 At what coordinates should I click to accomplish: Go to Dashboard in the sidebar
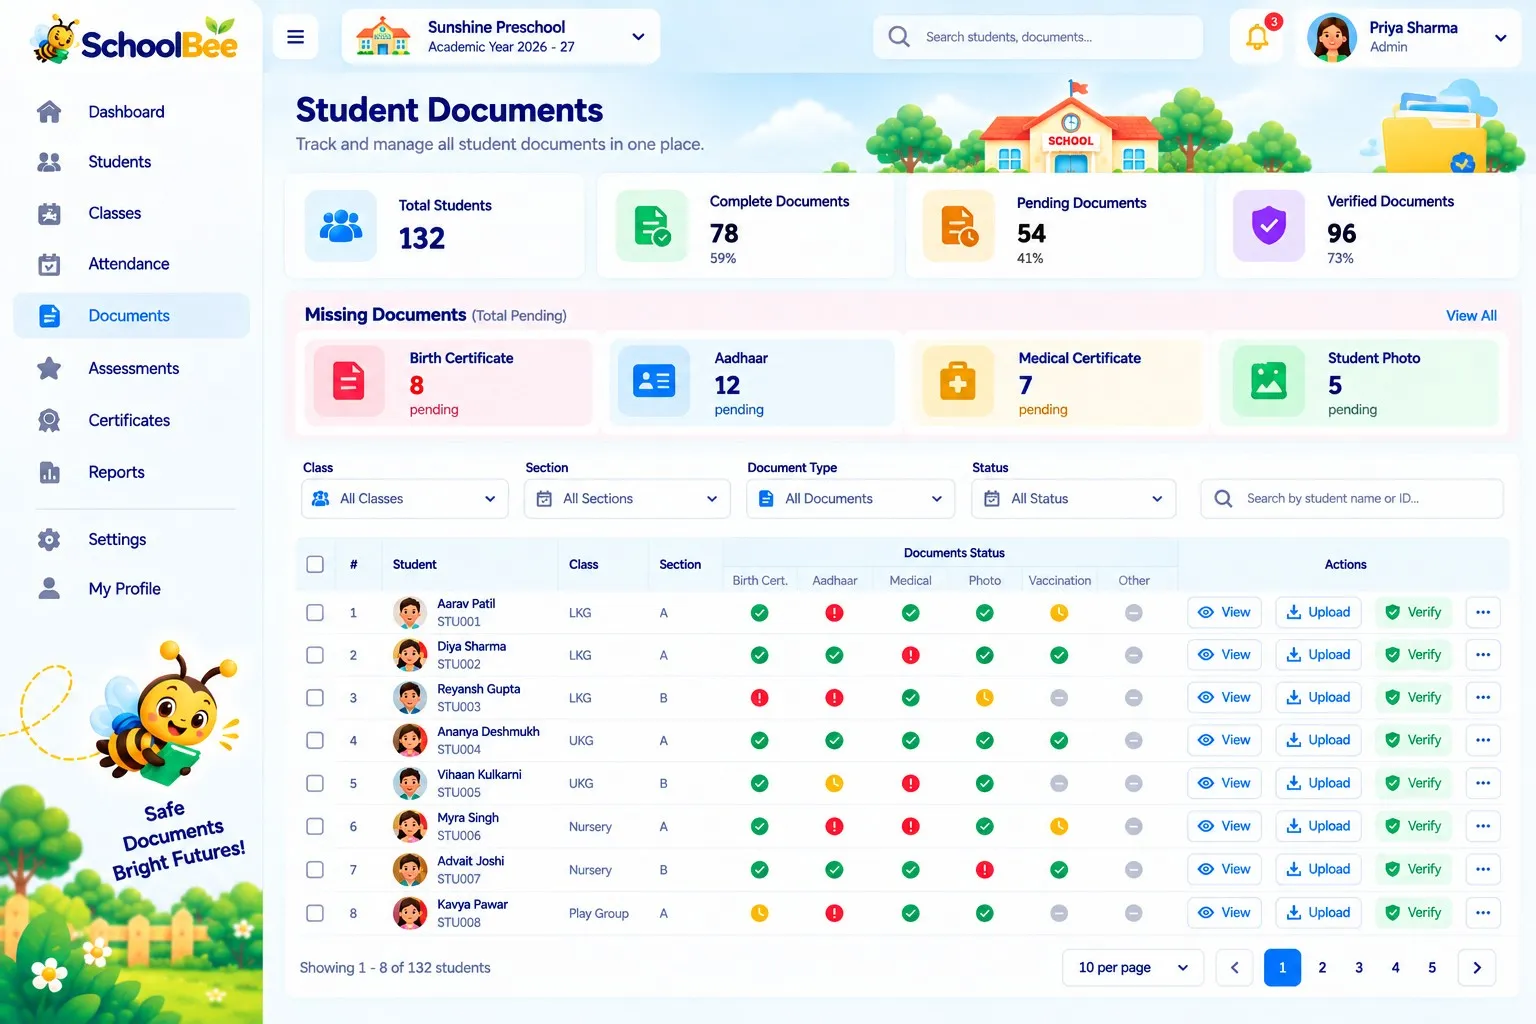(131, 112)
